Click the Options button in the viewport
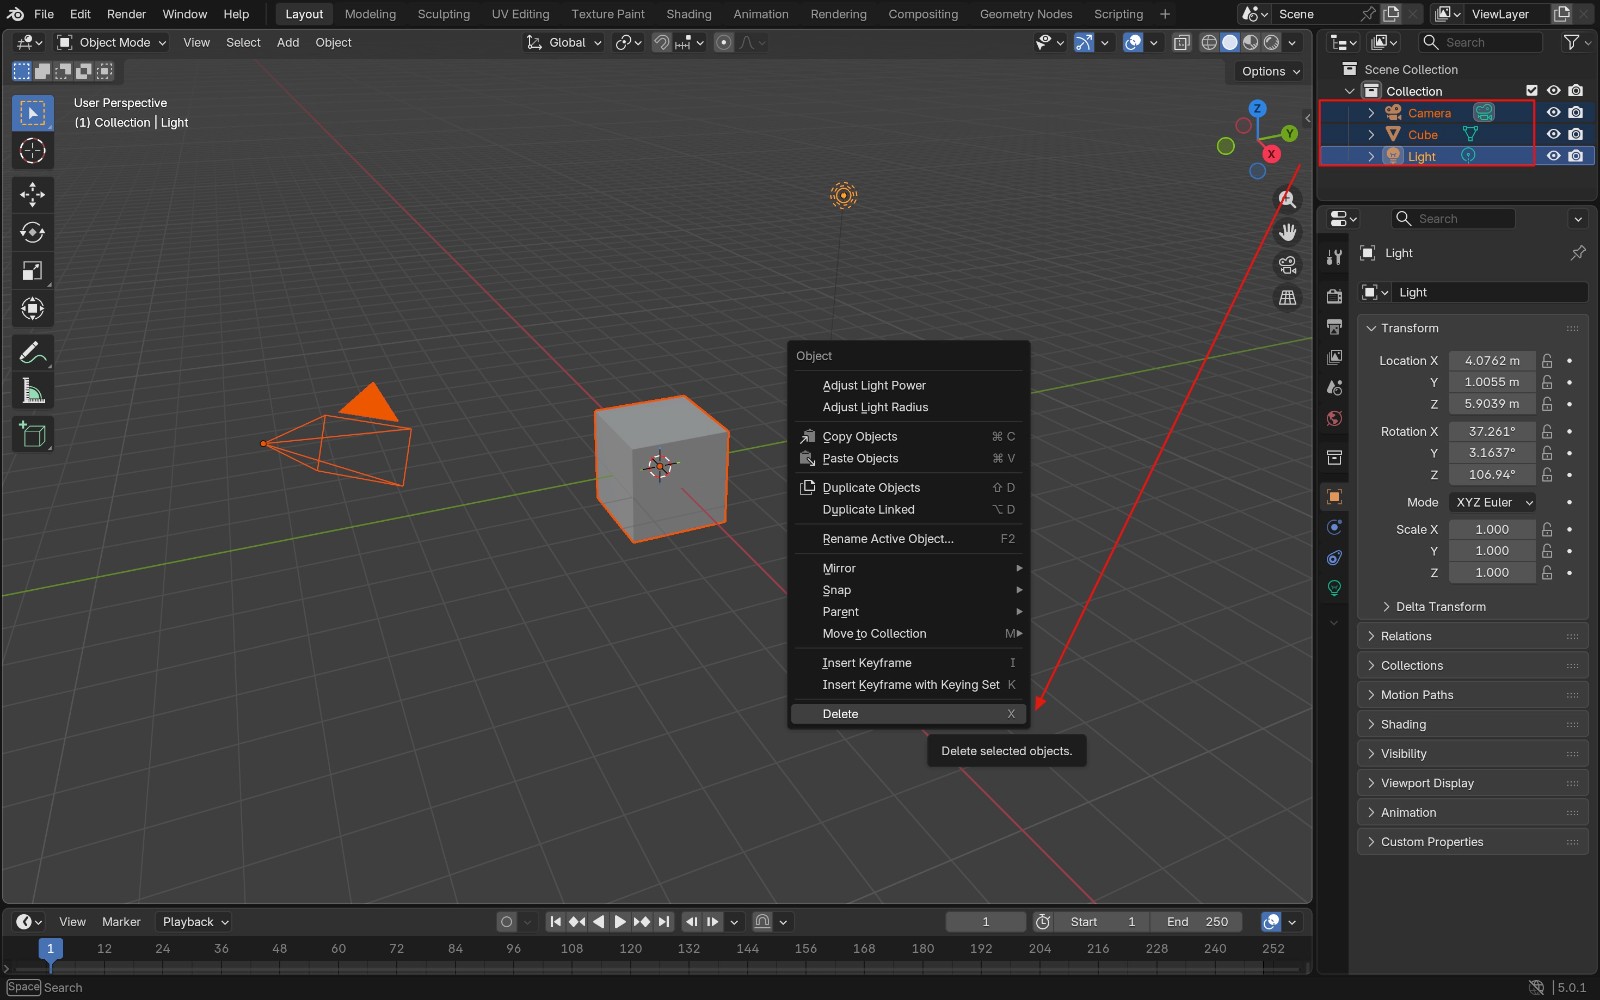 point(1270,71)
